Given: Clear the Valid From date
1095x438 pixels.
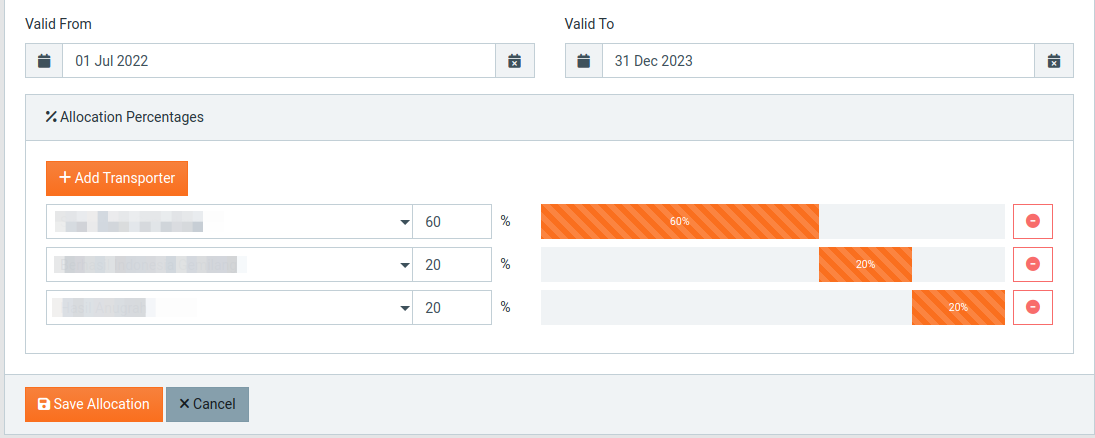Looking at the screenshot, I should tap(515, 61).
